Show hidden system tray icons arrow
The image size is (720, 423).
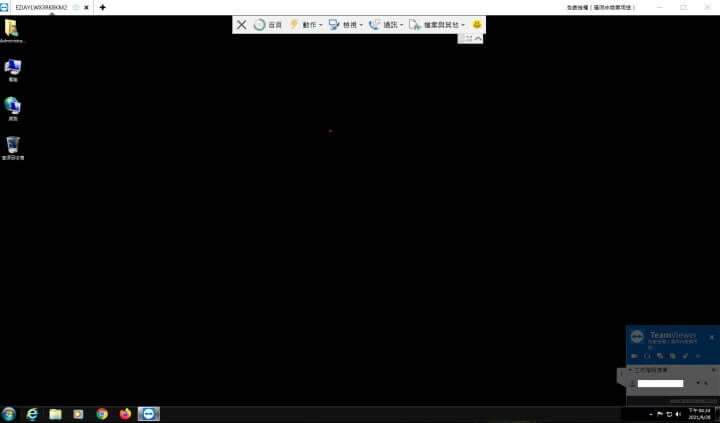[x=651, y=414]
